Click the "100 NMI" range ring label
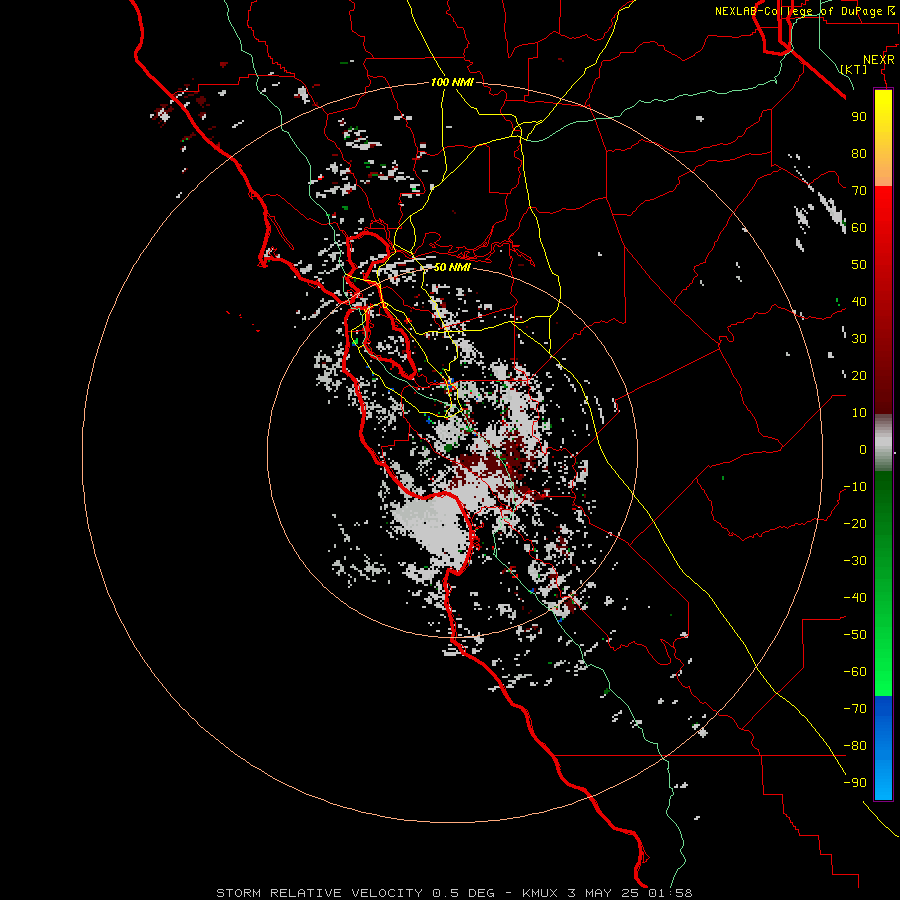Screen dimensions: 900x900 point(452,82)
